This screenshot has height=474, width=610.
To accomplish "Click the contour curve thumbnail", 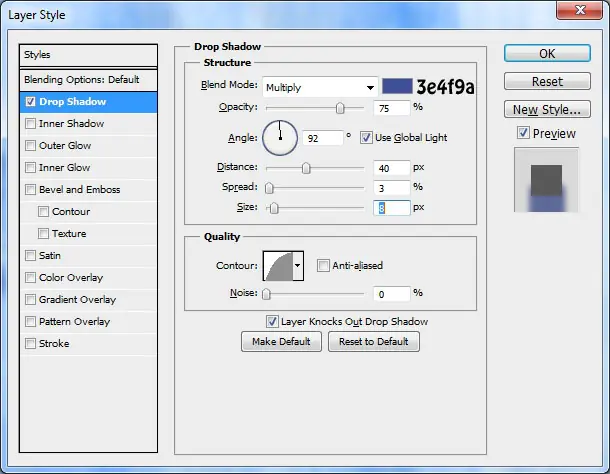I will pyautogui.click(x=278, y=266).
